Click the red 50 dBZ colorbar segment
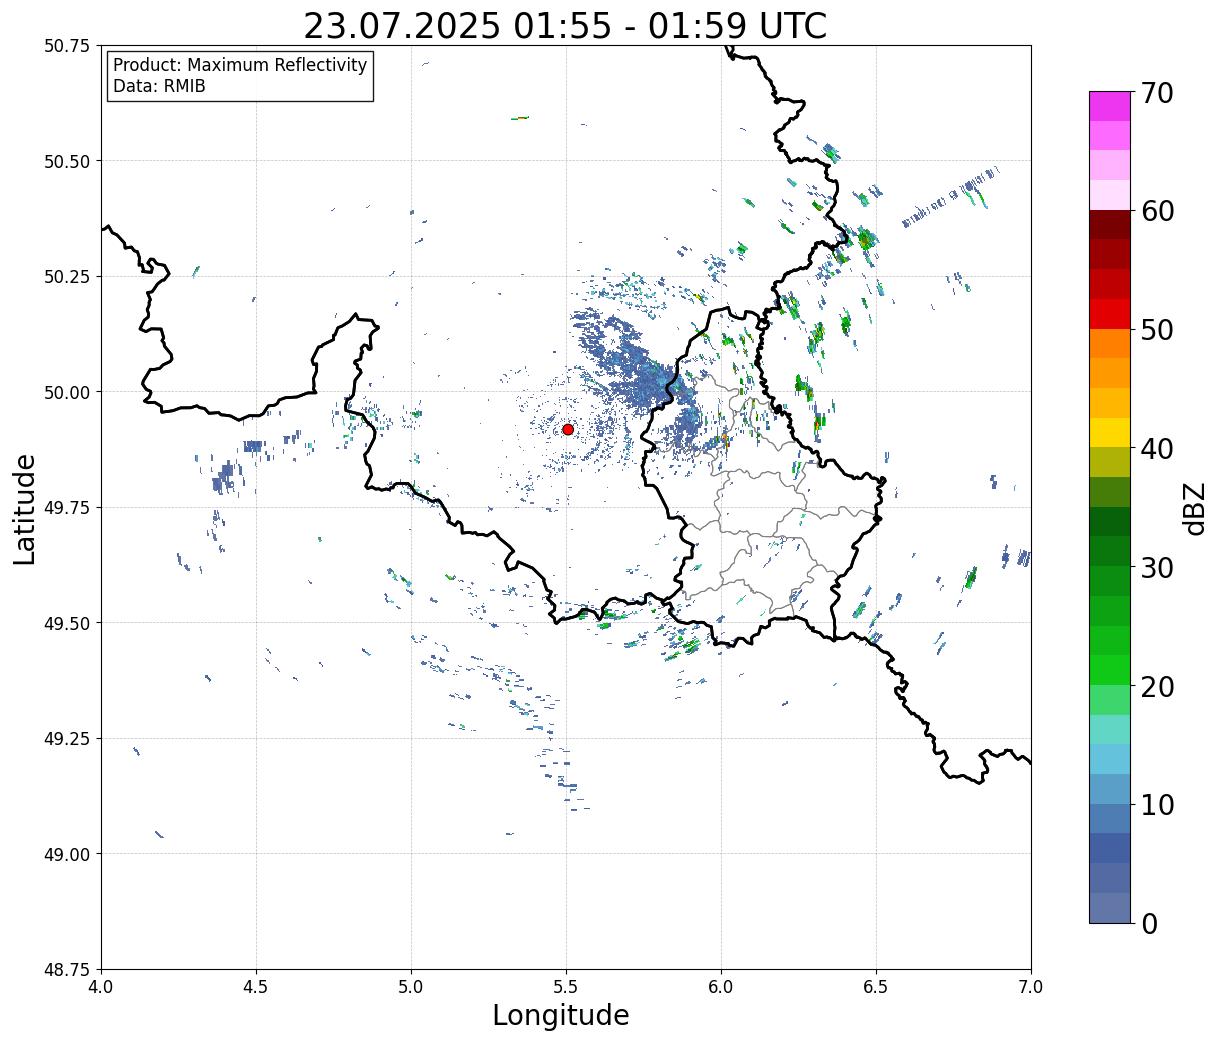 1109,314
